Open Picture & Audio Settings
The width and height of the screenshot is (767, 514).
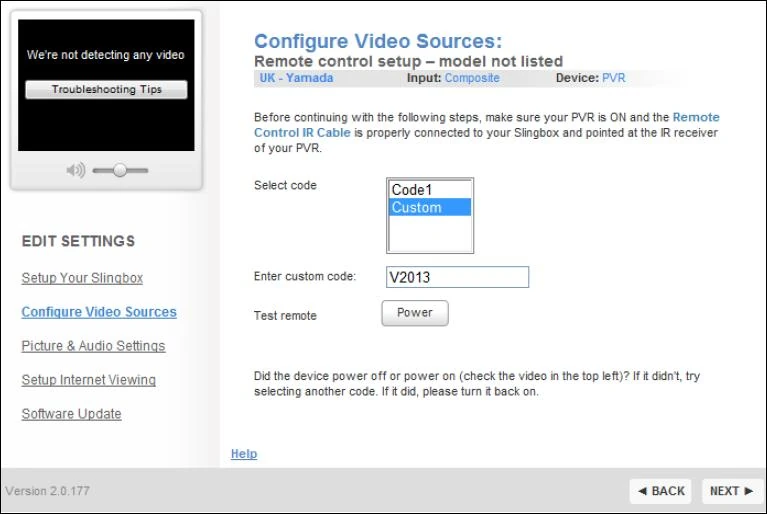tap(93, 346)
